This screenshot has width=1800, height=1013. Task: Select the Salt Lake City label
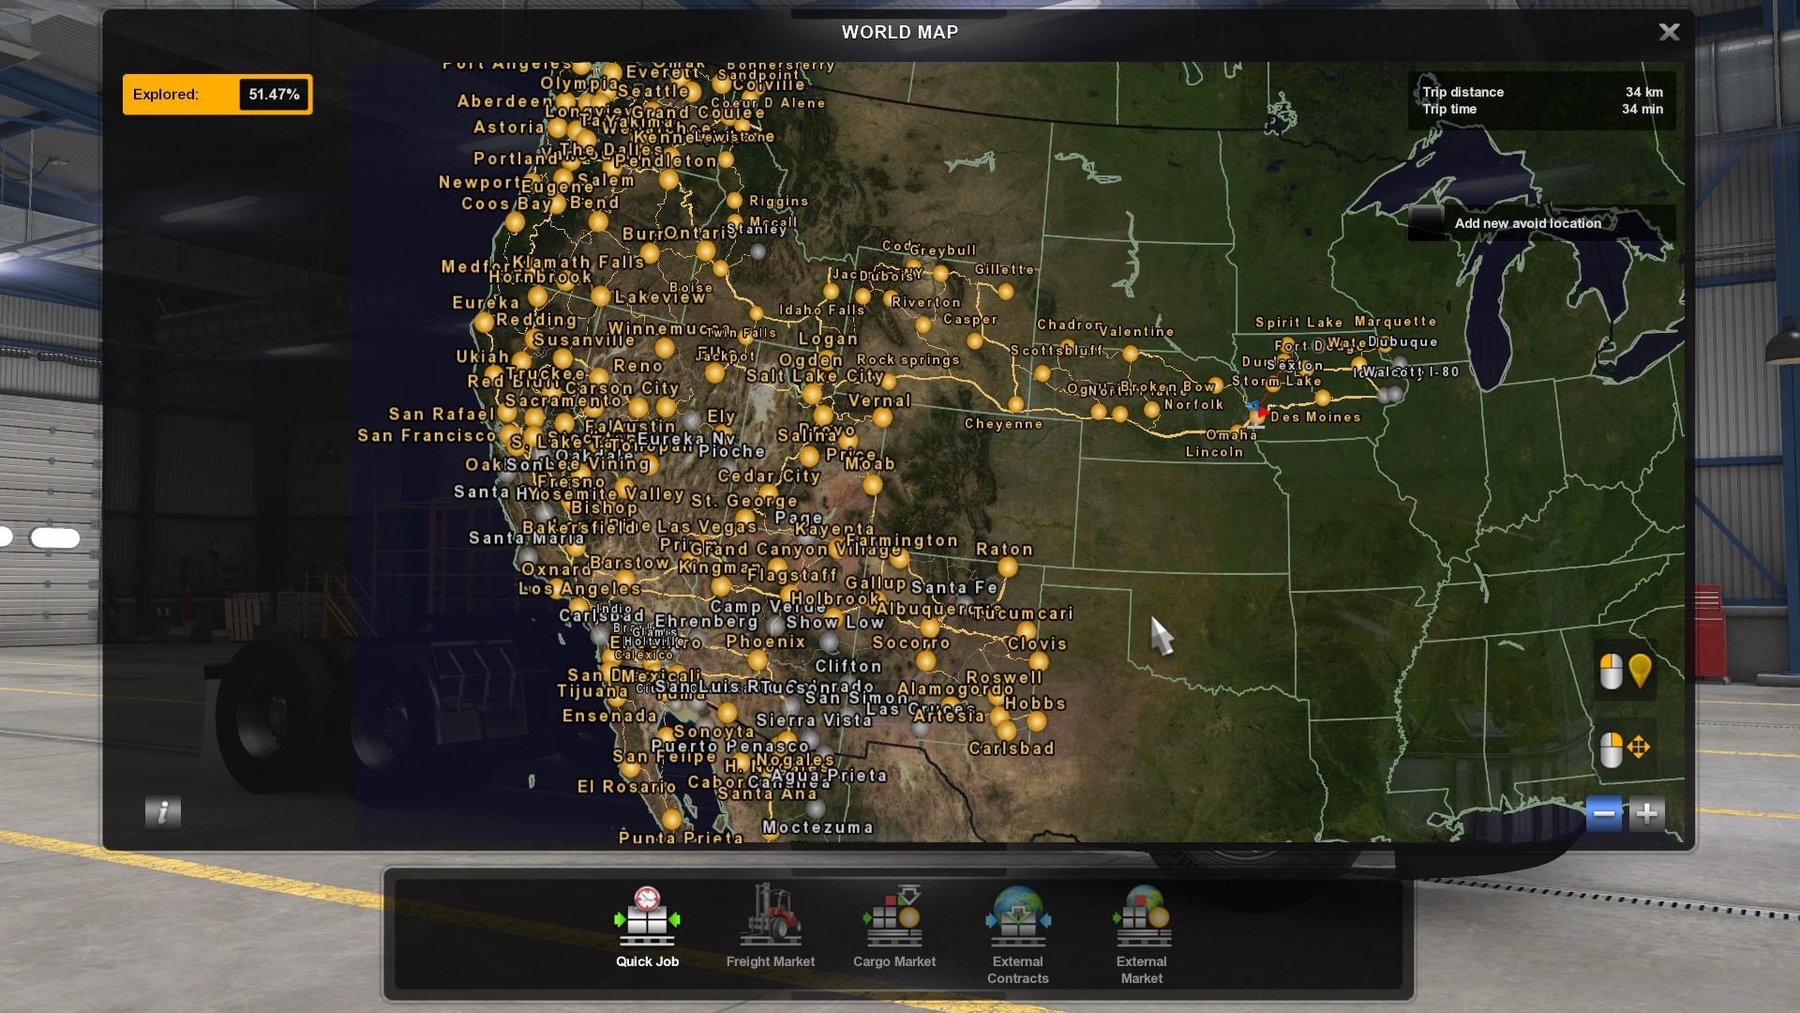815,376
